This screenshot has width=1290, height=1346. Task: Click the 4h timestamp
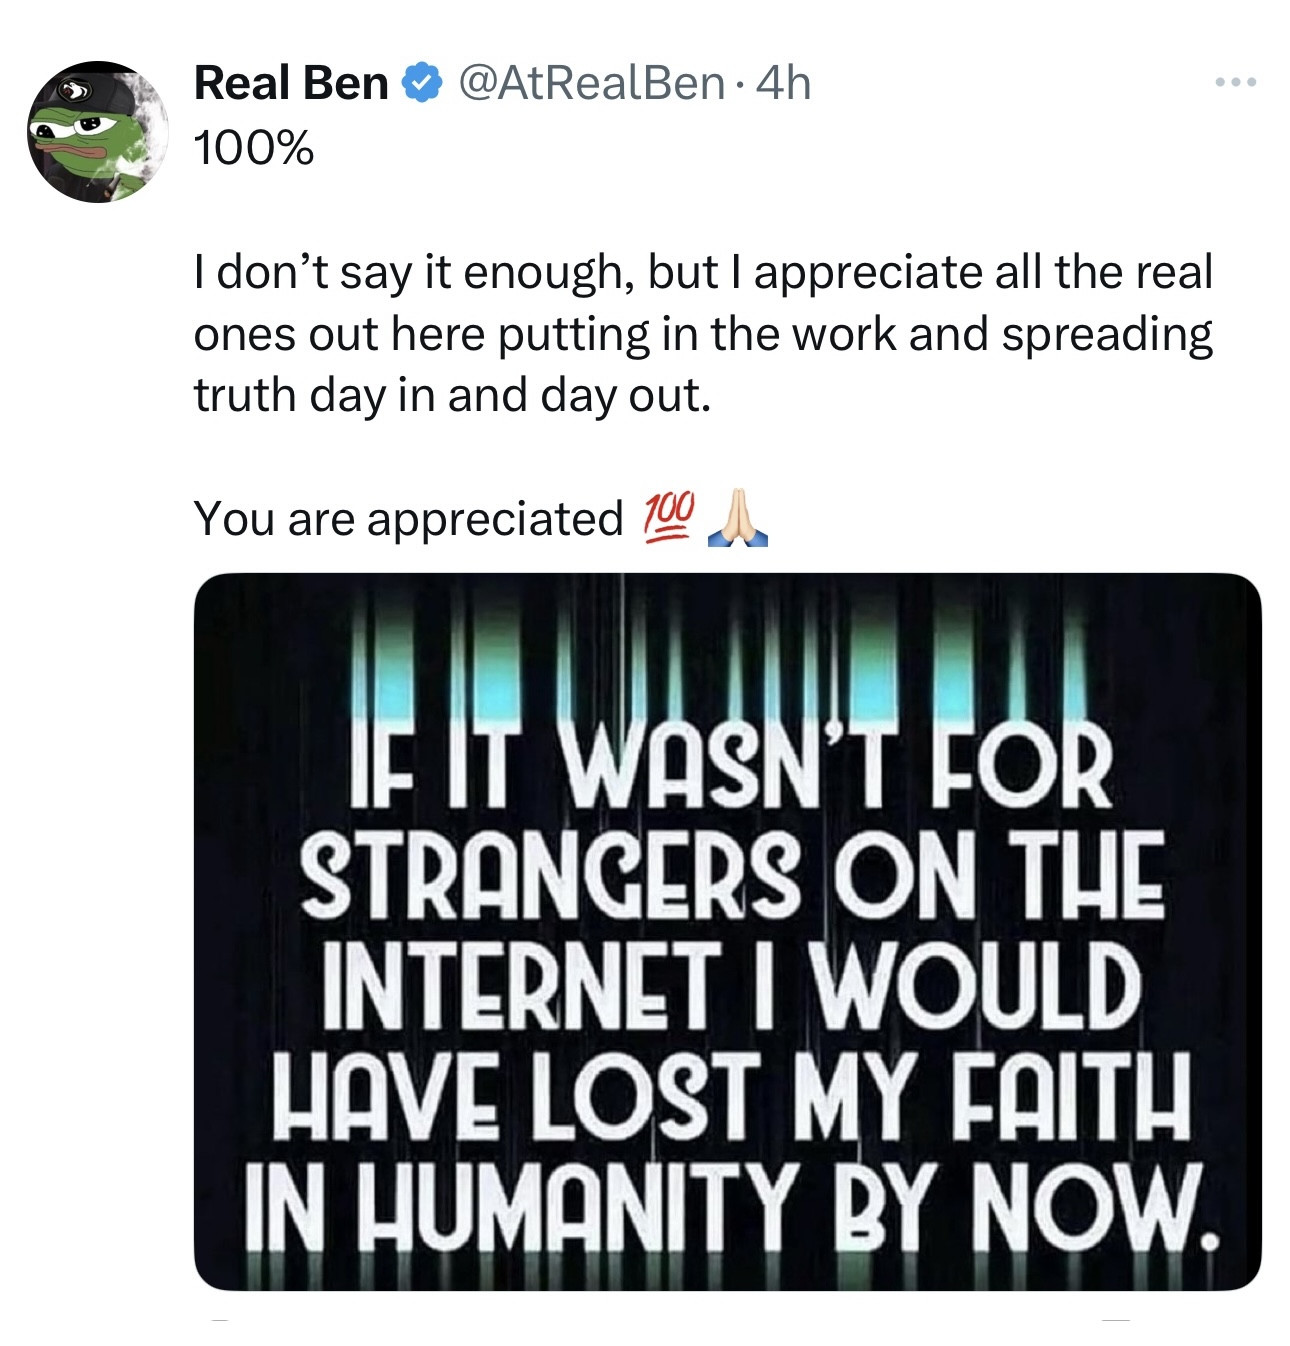784,83
